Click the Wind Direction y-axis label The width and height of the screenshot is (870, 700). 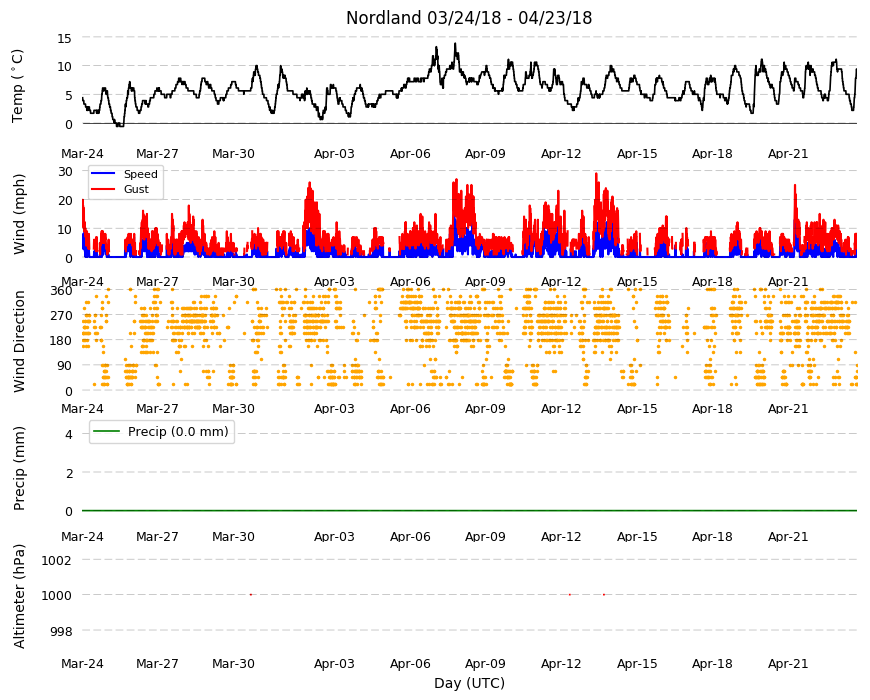point(19,341)
